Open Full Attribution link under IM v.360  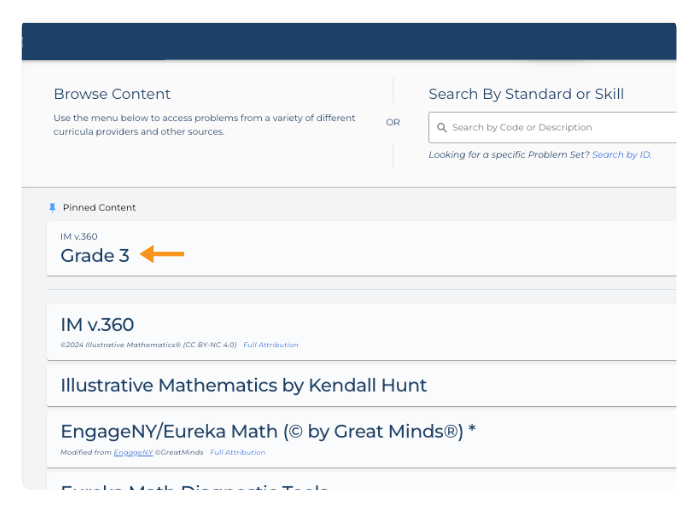click(x=271, y=345)
